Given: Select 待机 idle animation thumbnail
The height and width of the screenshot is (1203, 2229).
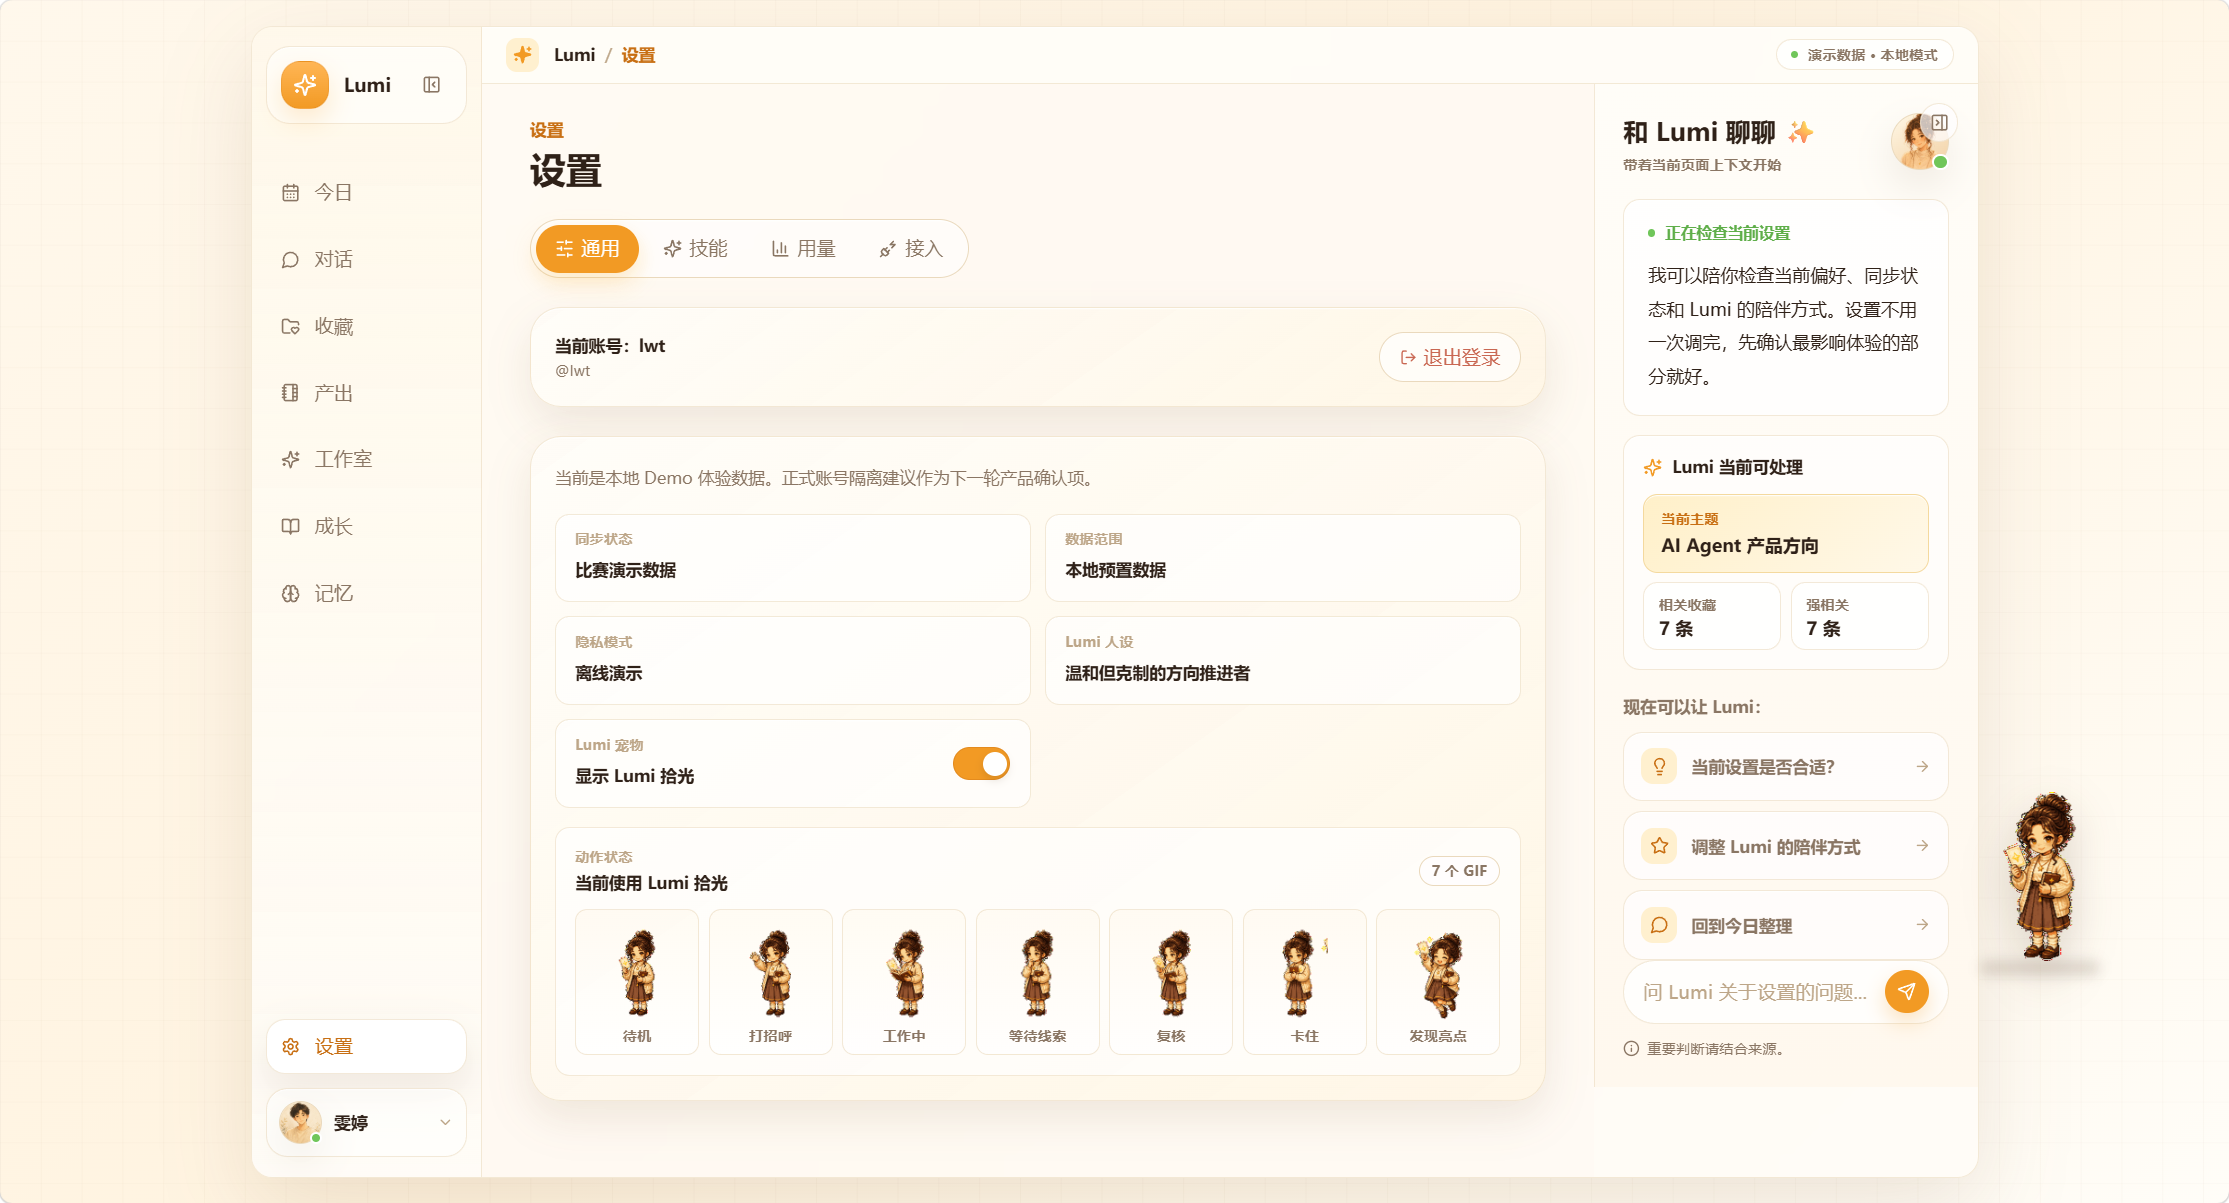Looking at the screenshot, I should point(637,982).
